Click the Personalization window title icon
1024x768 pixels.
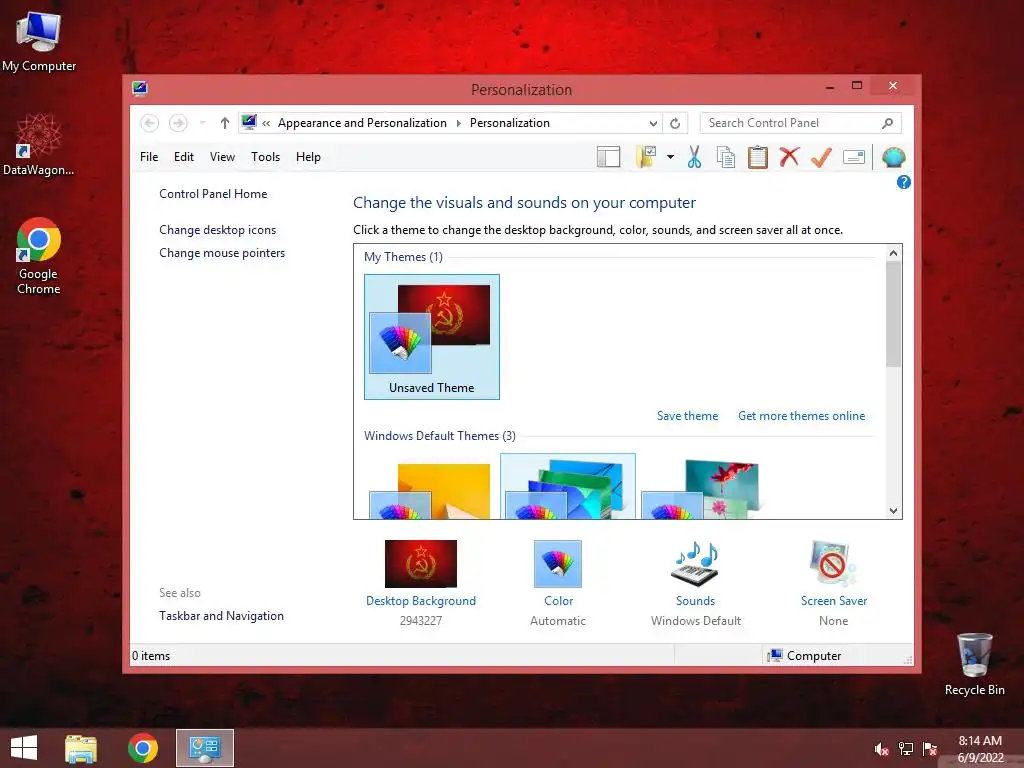click(x=139, y=89)
